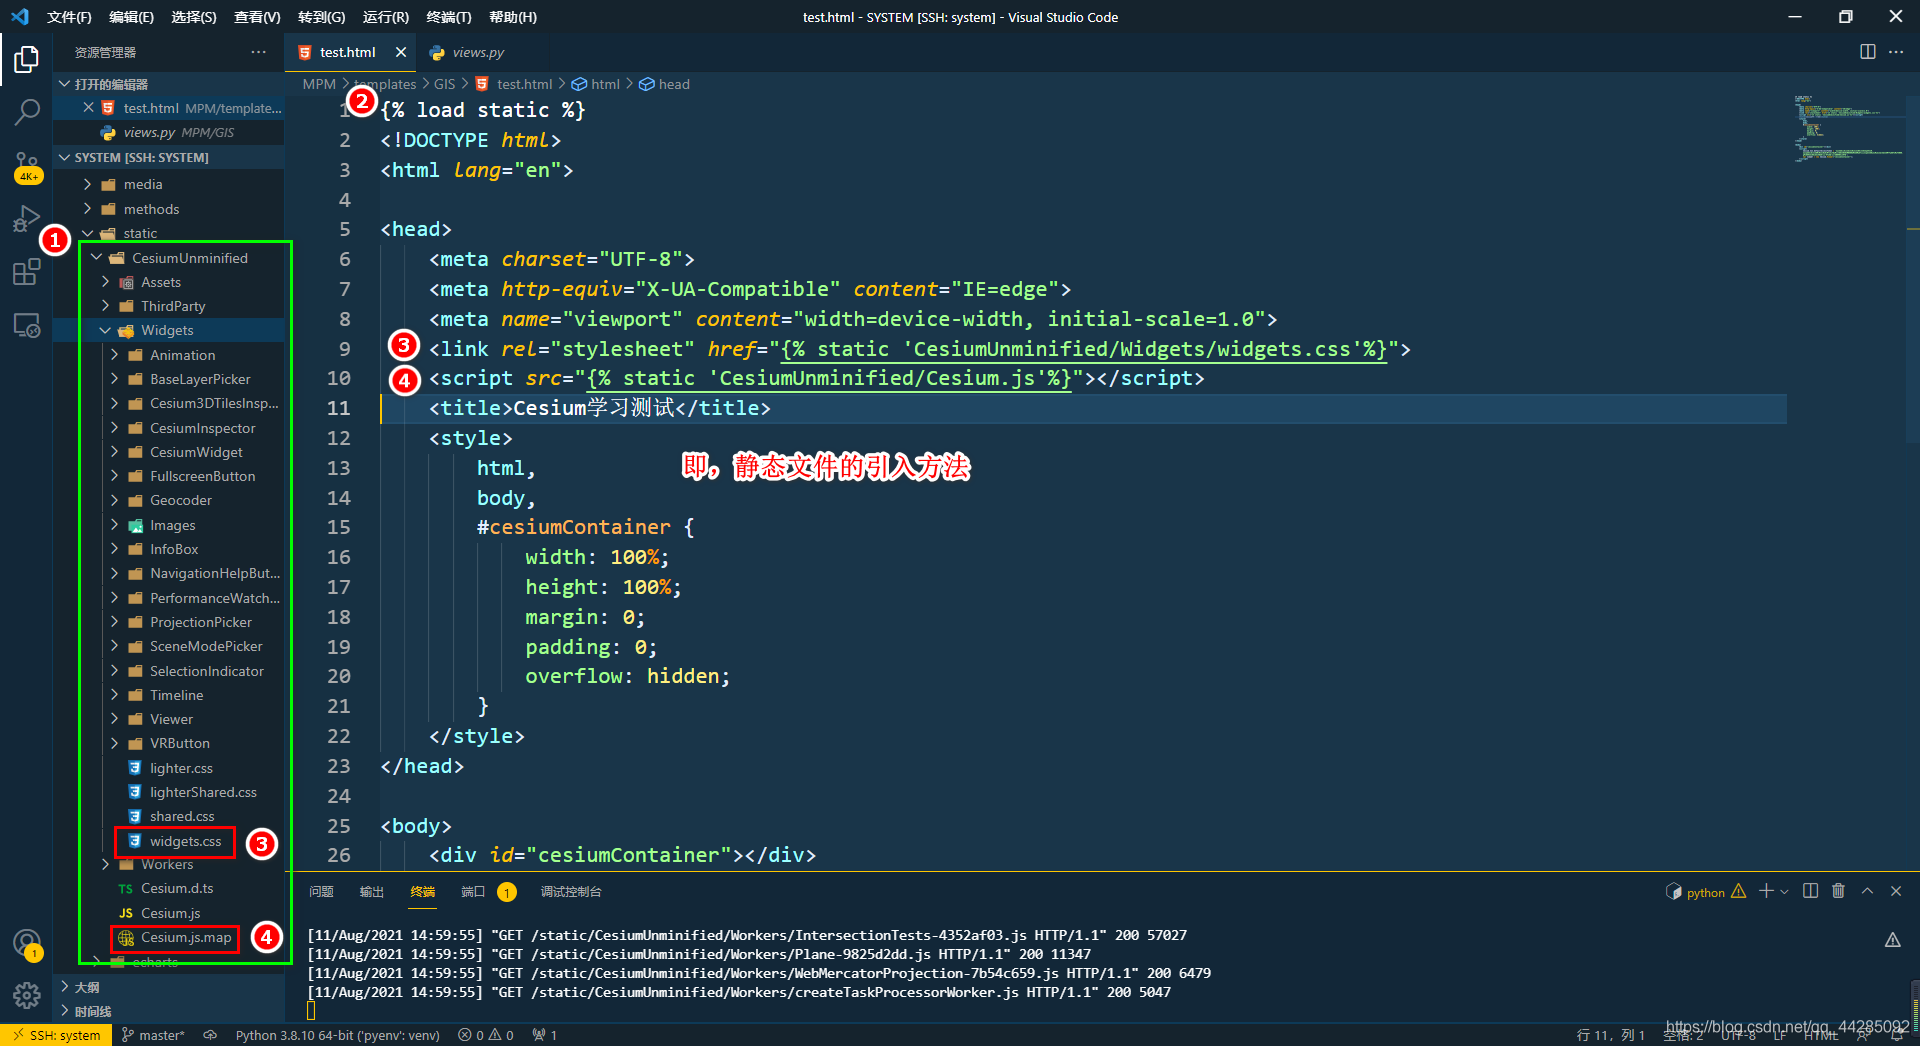The height and width of the screenshot is (1046, 1920).
Task: Switch to the 输出 panel tab
Action: [371, 891]
